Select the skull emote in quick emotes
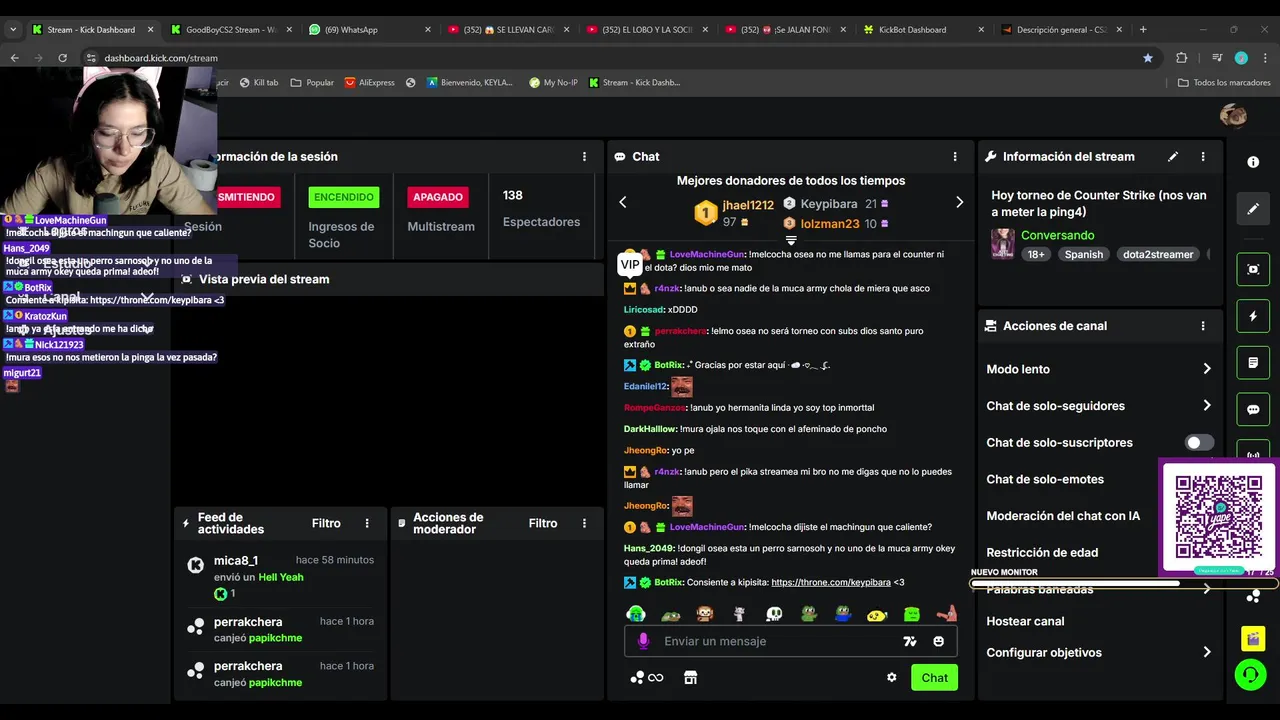Viewport: 1280px width, 720px height. tap(774, 613)
